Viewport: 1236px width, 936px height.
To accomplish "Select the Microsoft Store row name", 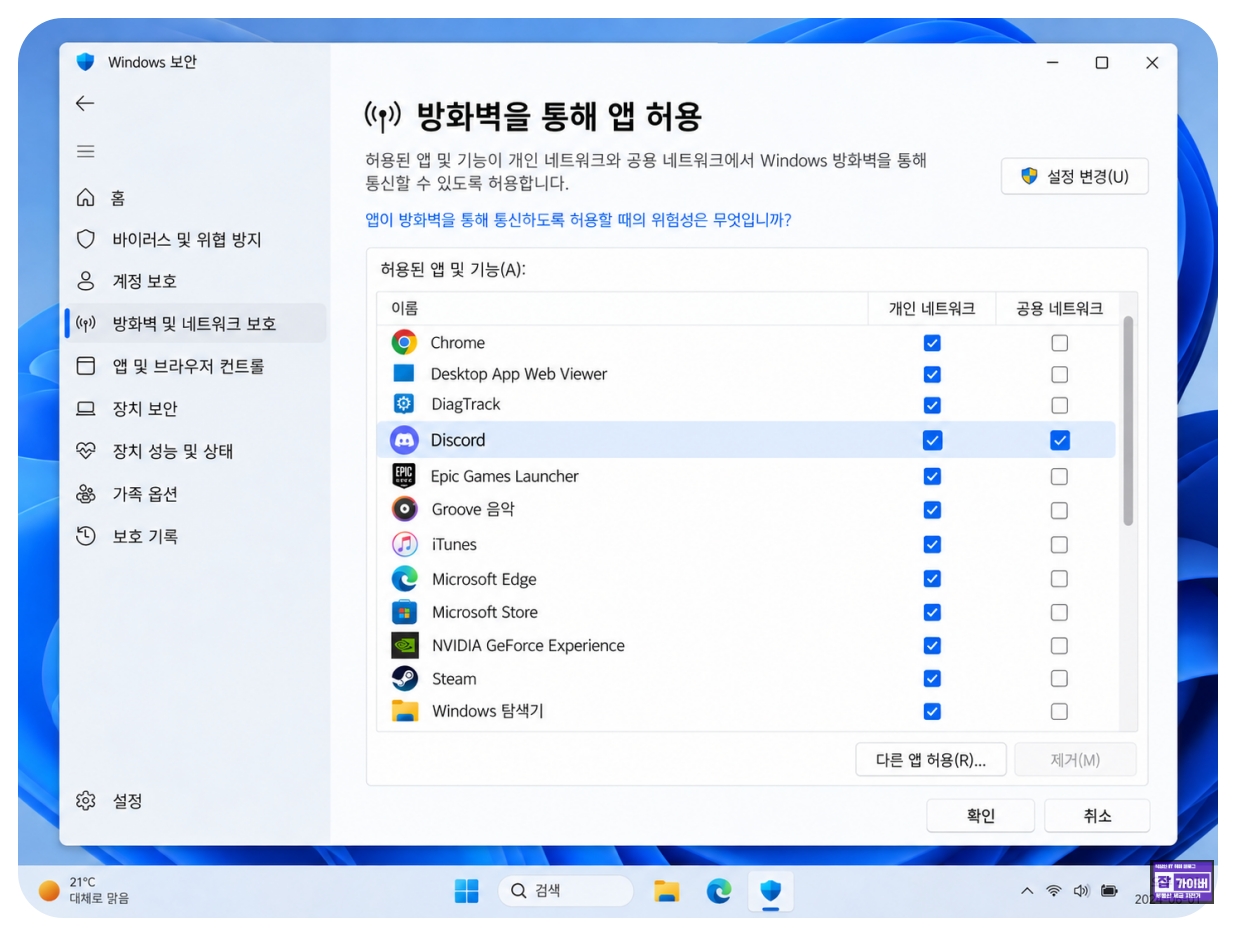I will point(485,612).
